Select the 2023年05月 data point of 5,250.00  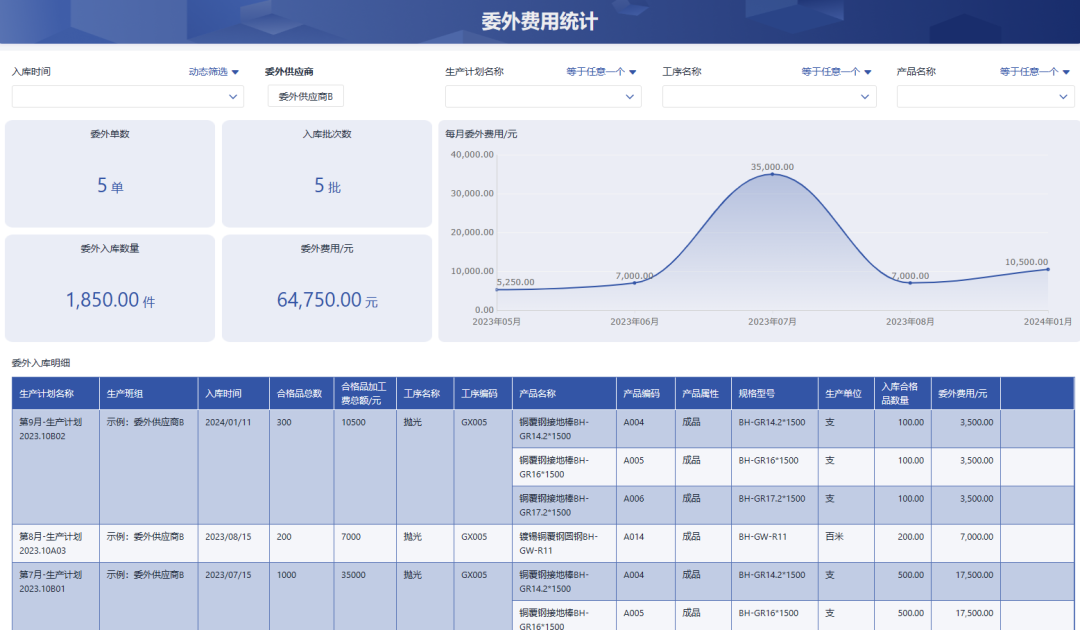pyautogui.click(x=497, y=290)
